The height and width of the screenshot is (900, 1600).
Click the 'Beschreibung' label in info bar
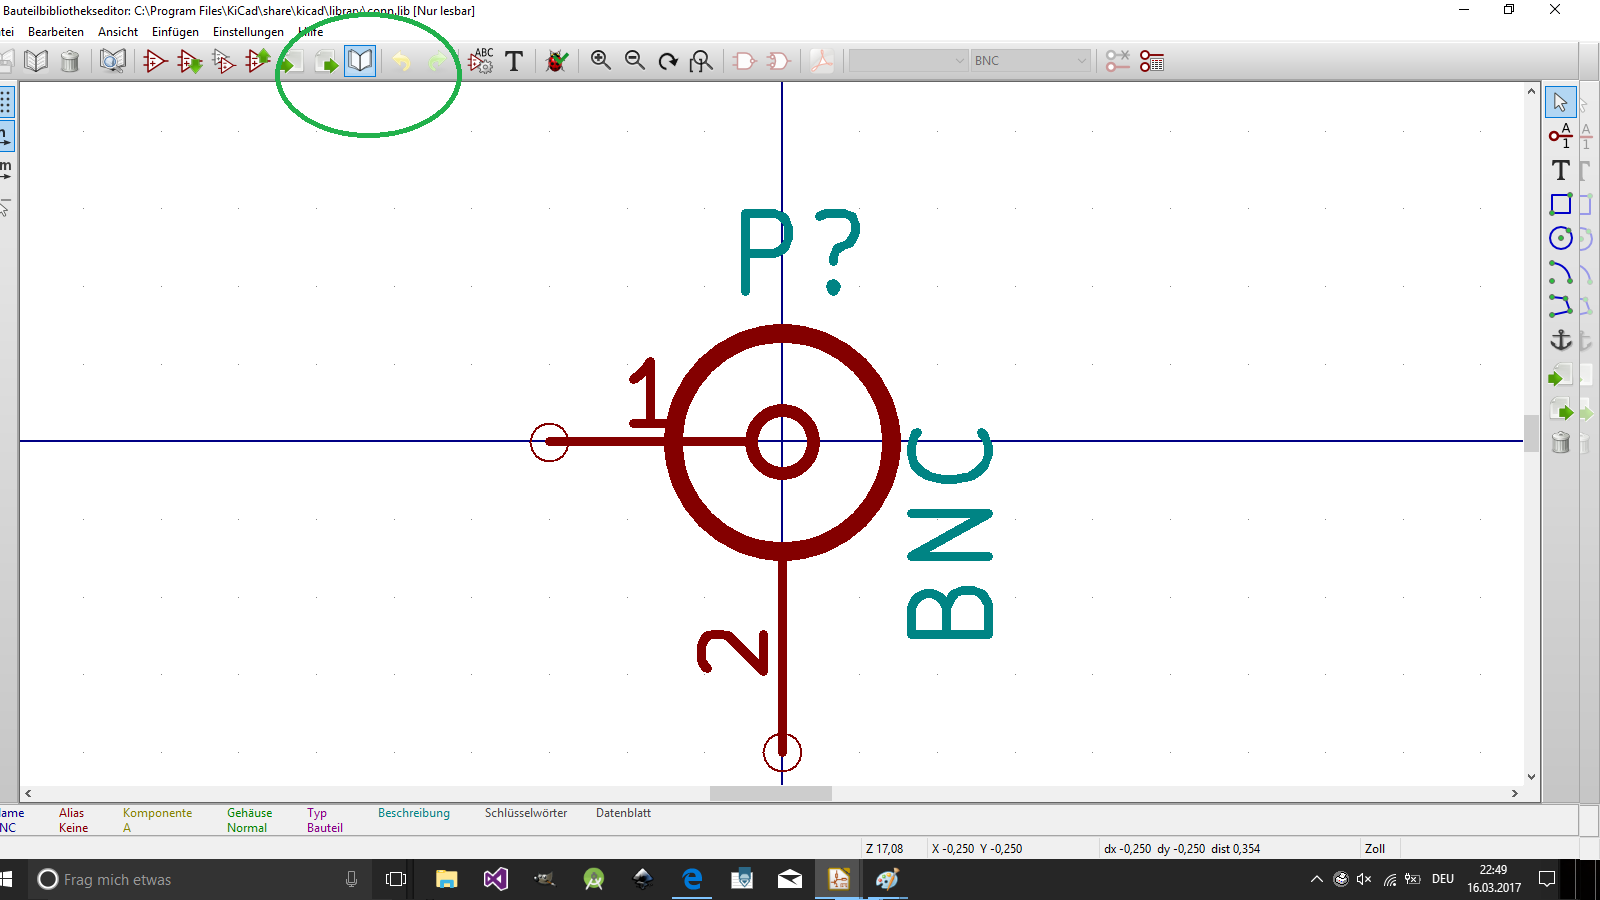[414, 813]
